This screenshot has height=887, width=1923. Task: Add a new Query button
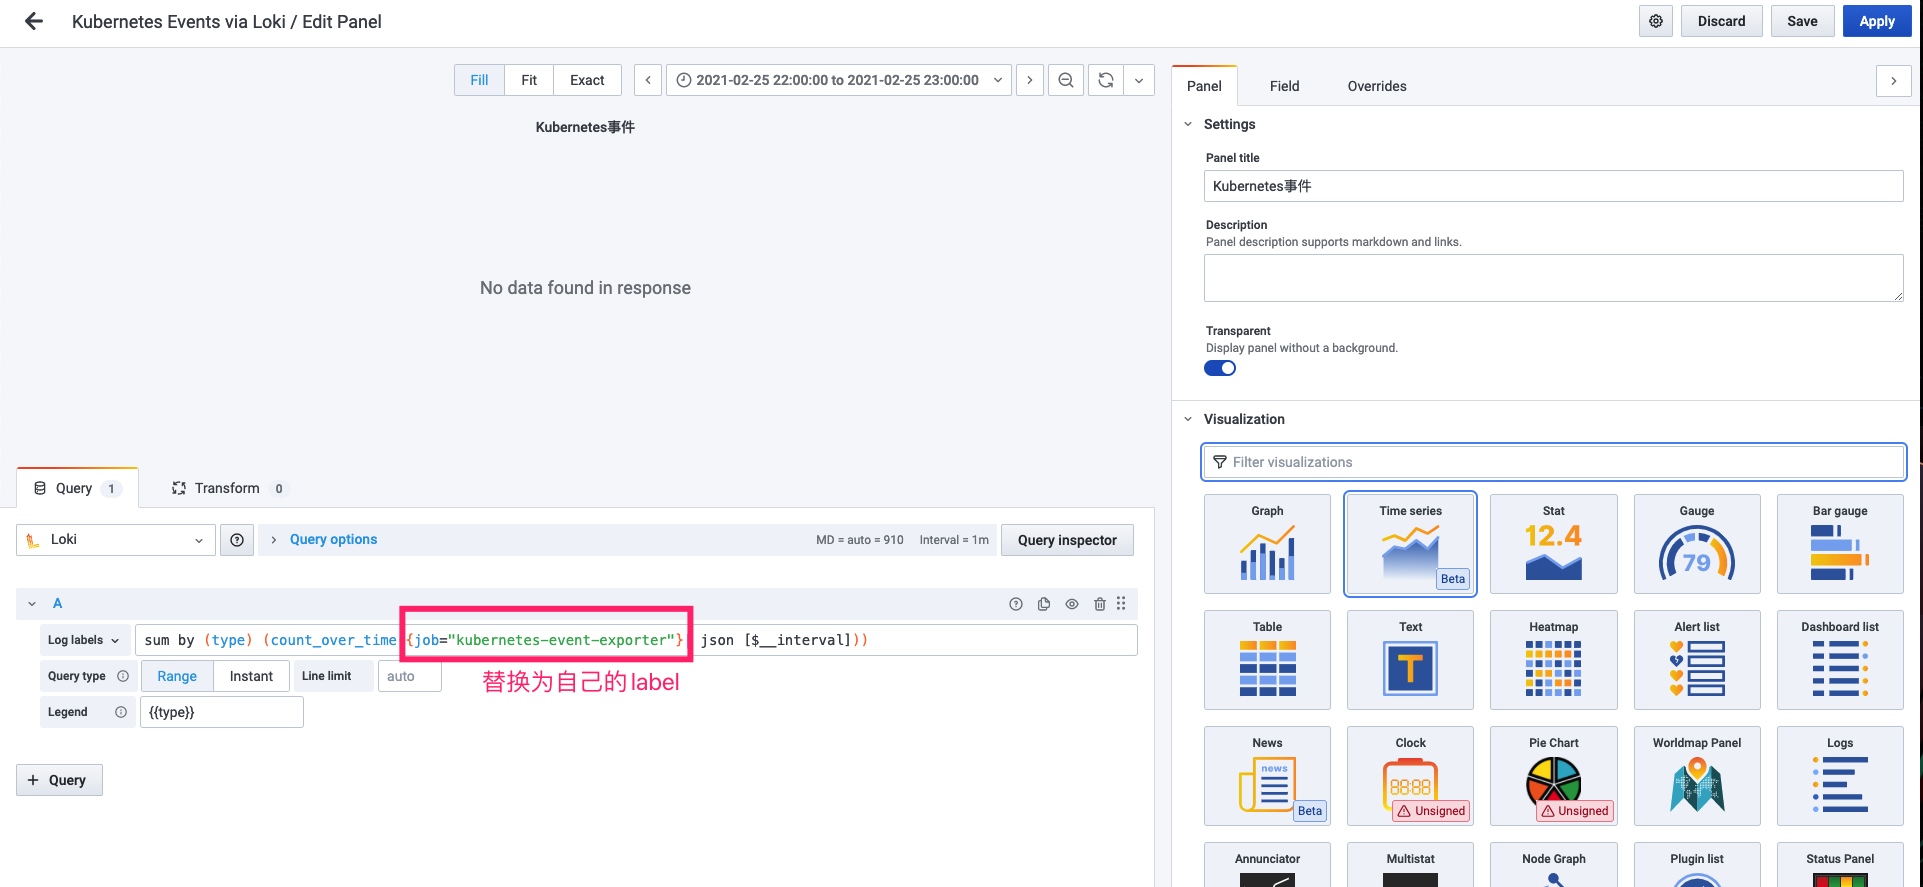59,780
